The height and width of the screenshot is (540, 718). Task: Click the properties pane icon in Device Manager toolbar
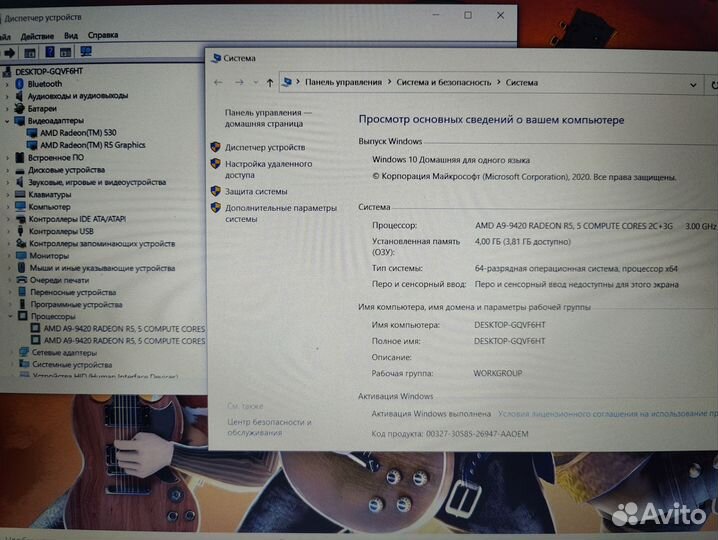pyautogui.click(x=30, y=53)
